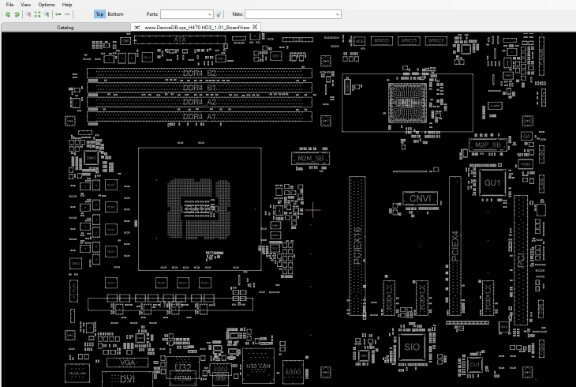Expand the Nets dropdown arrow
This screenshot has height=387, width=576.
338,14
